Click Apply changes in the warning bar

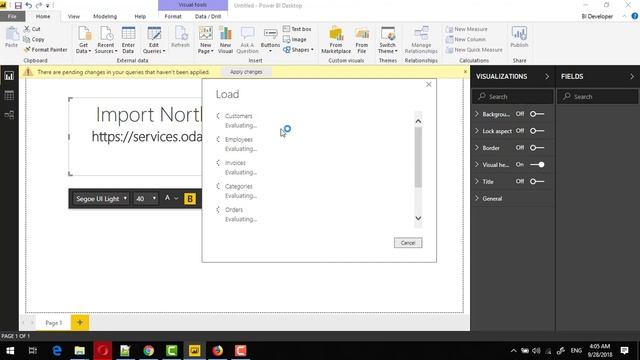click(246, 72)
